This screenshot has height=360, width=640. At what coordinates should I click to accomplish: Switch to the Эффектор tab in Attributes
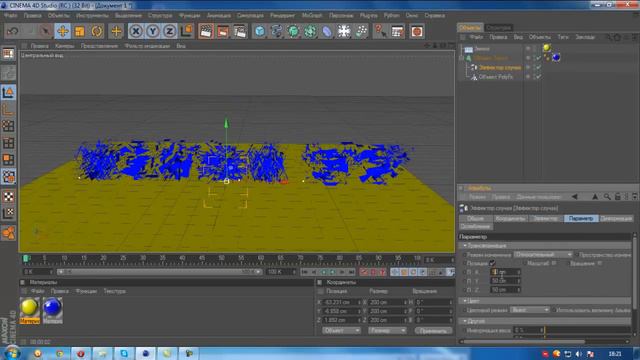pyautogui.click(x=546, y=219)
